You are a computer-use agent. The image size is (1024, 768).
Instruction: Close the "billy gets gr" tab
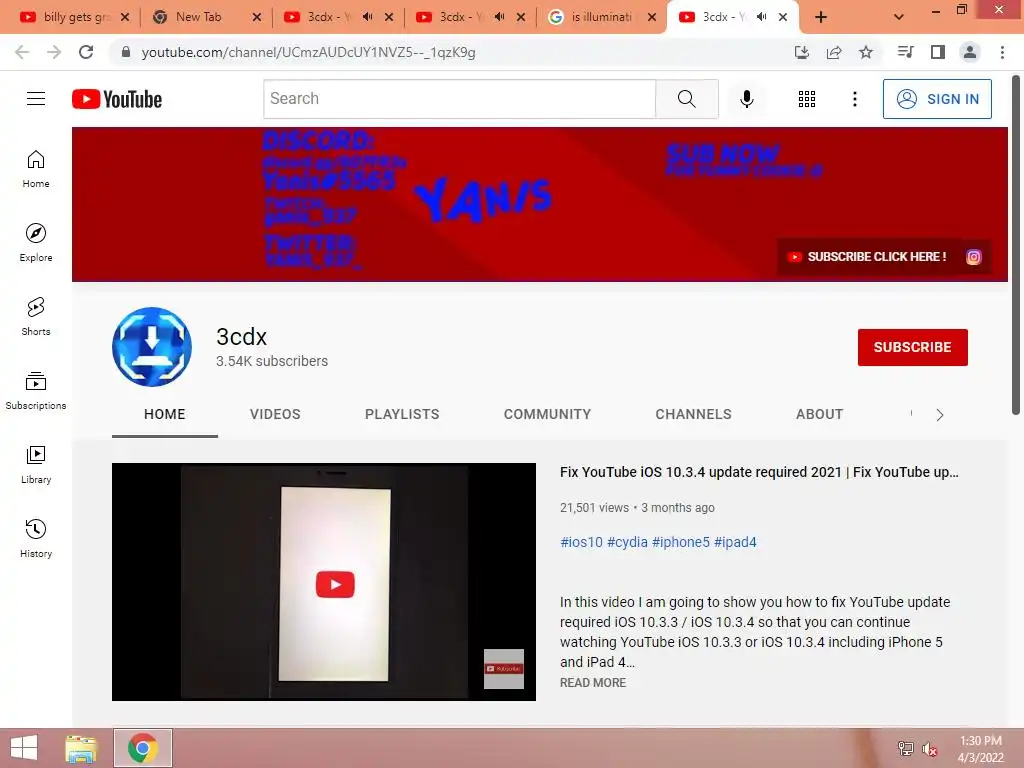tap(125, 17)
